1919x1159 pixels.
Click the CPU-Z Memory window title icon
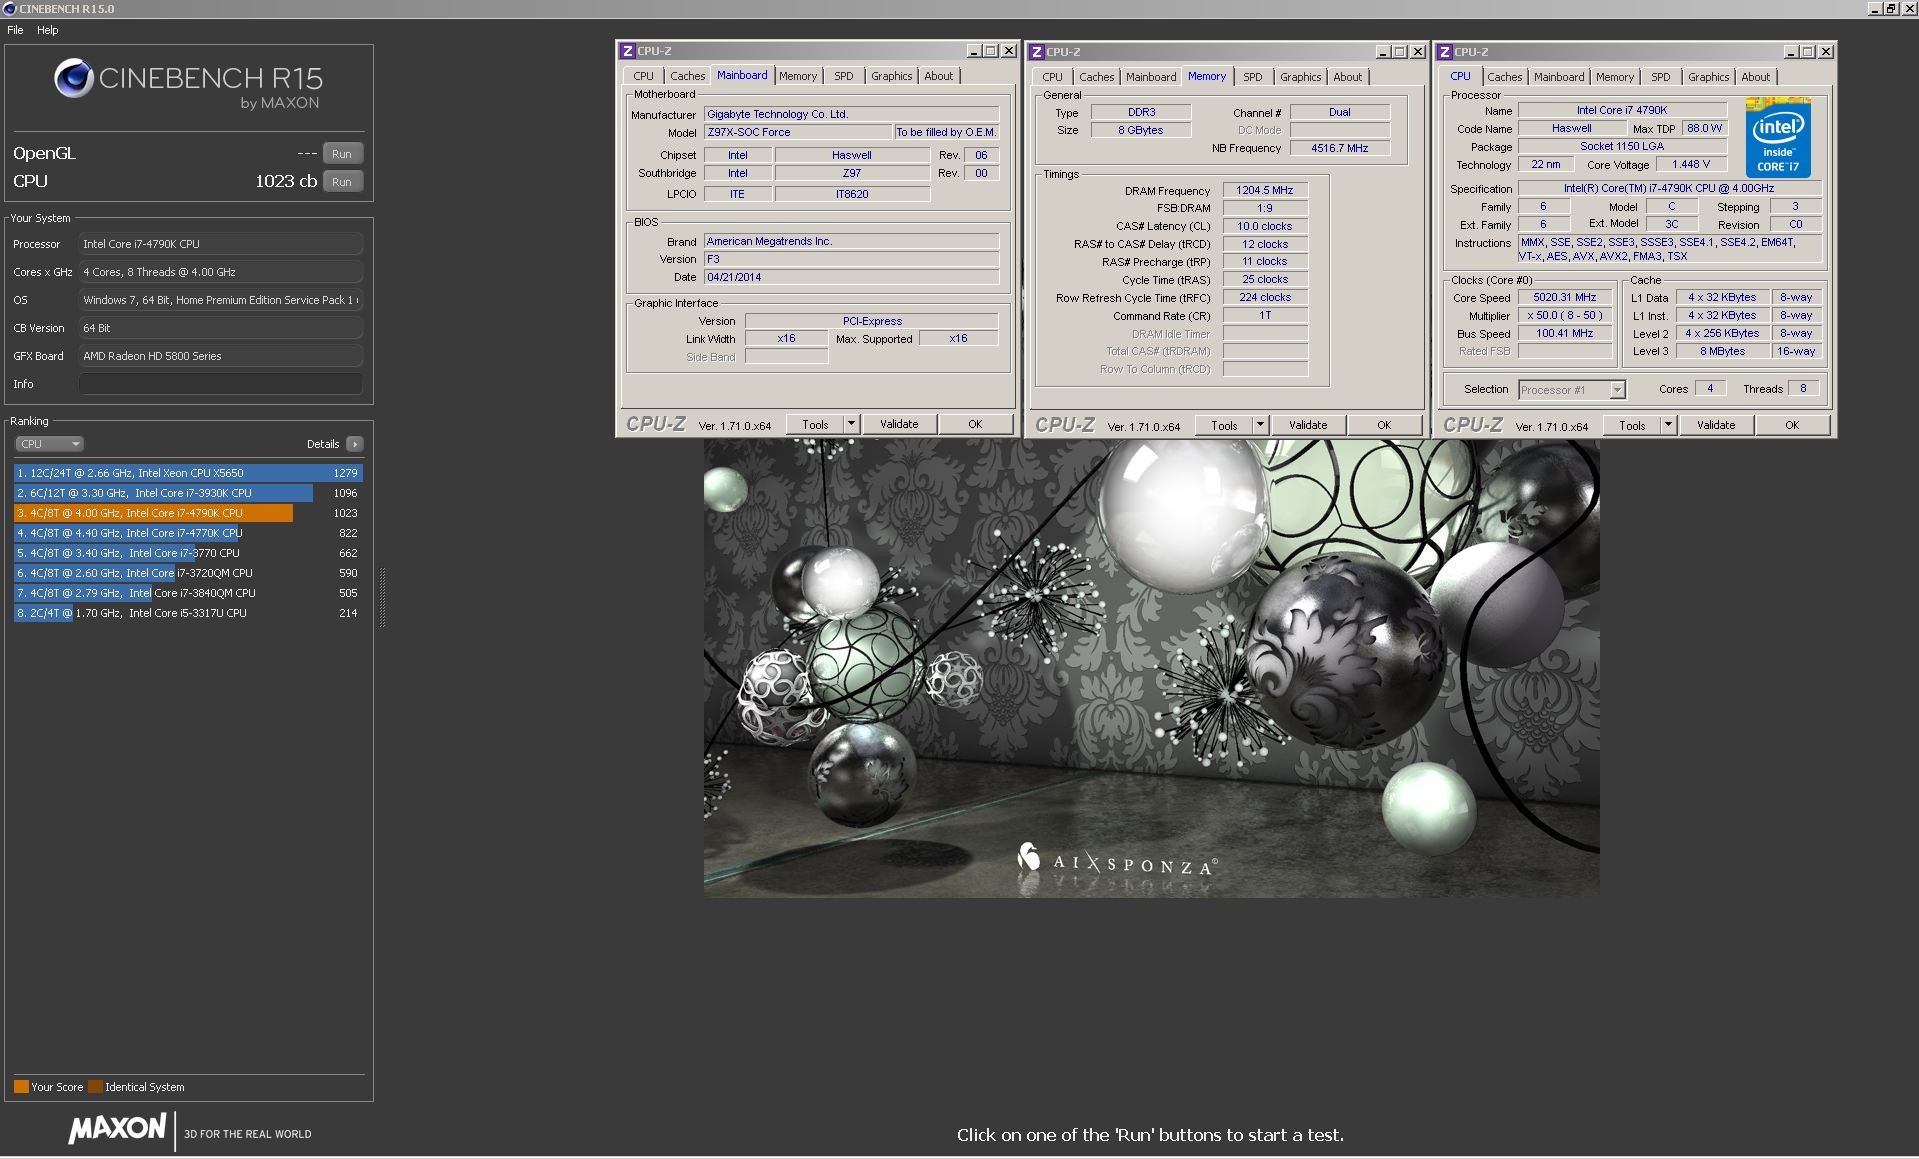(x=1037, y=52)
